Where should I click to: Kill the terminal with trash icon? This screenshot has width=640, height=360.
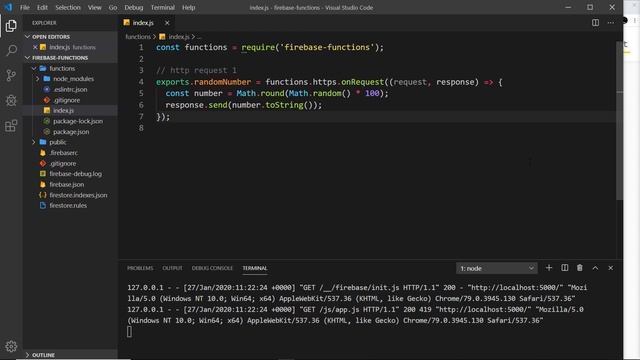point(580,268)
